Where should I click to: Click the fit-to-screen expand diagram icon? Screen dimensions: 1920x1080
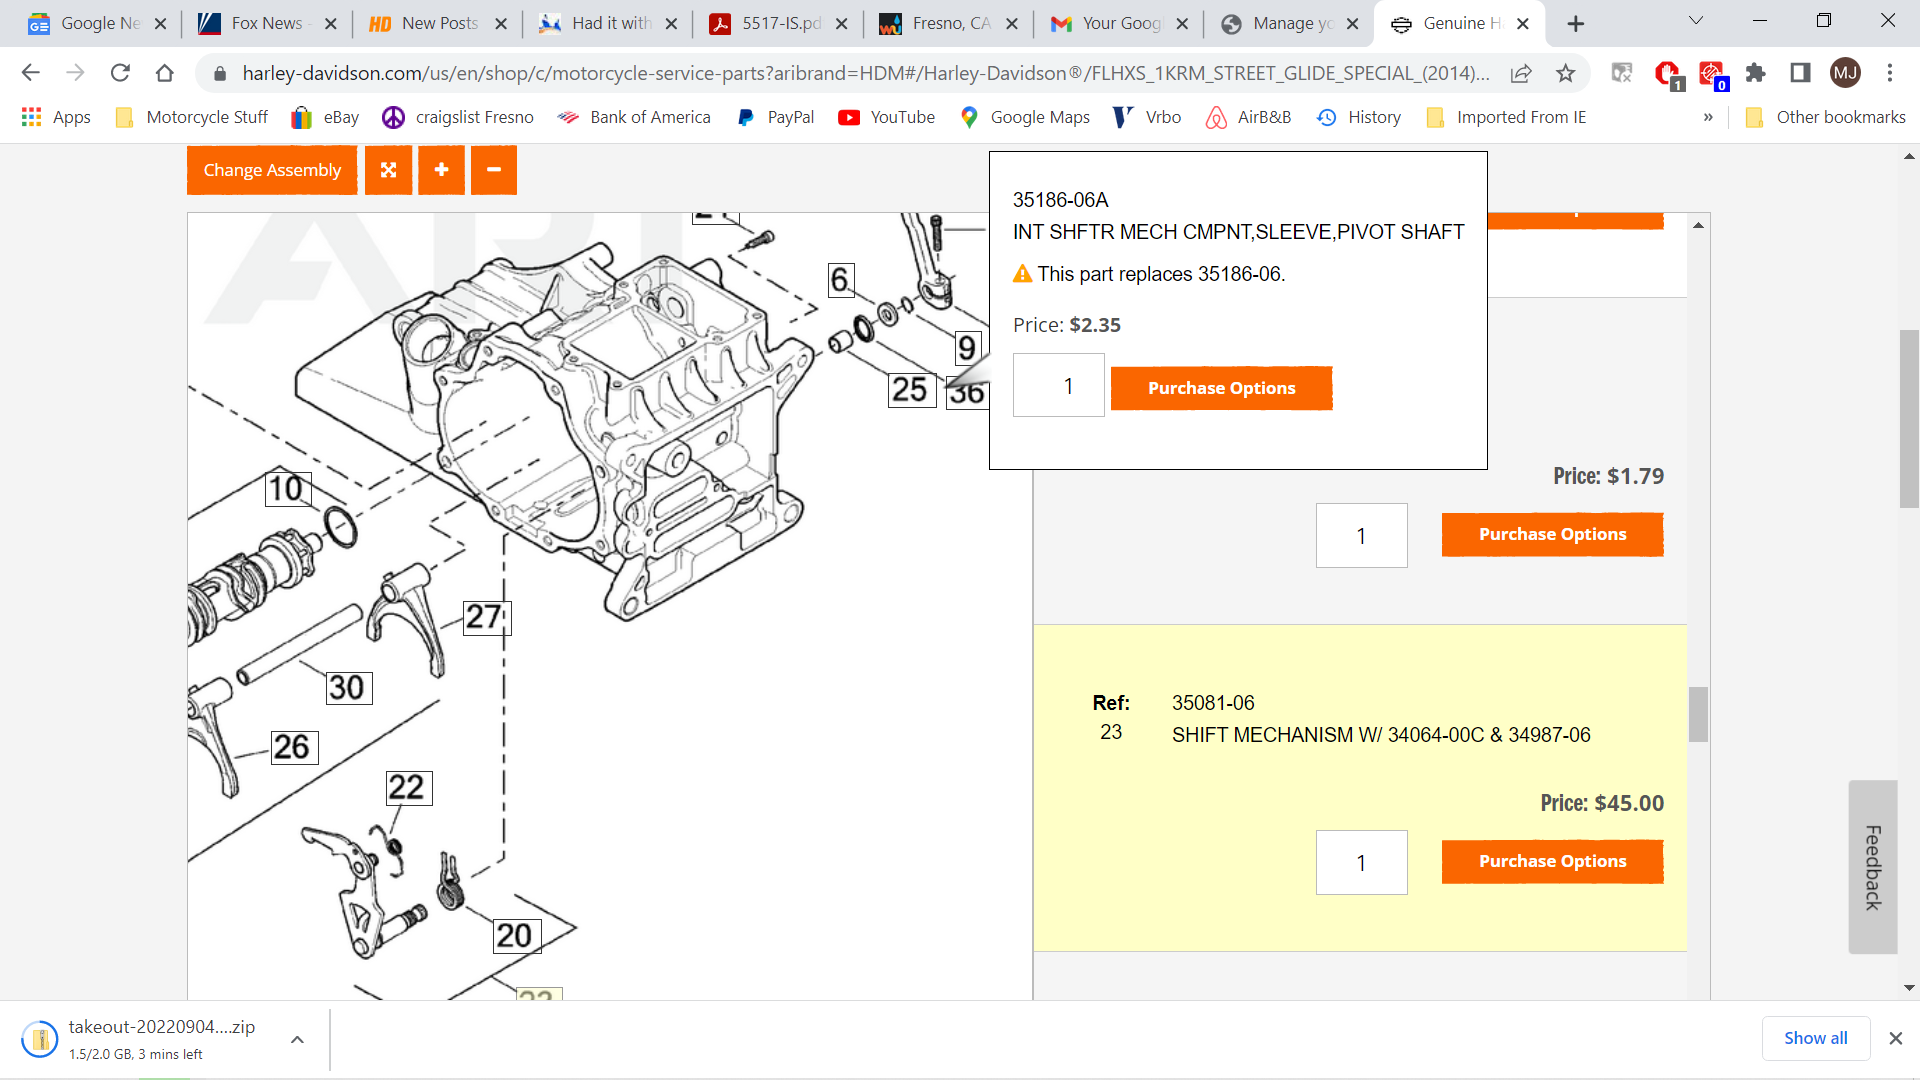pyautogui.click(x=388, y=170)
